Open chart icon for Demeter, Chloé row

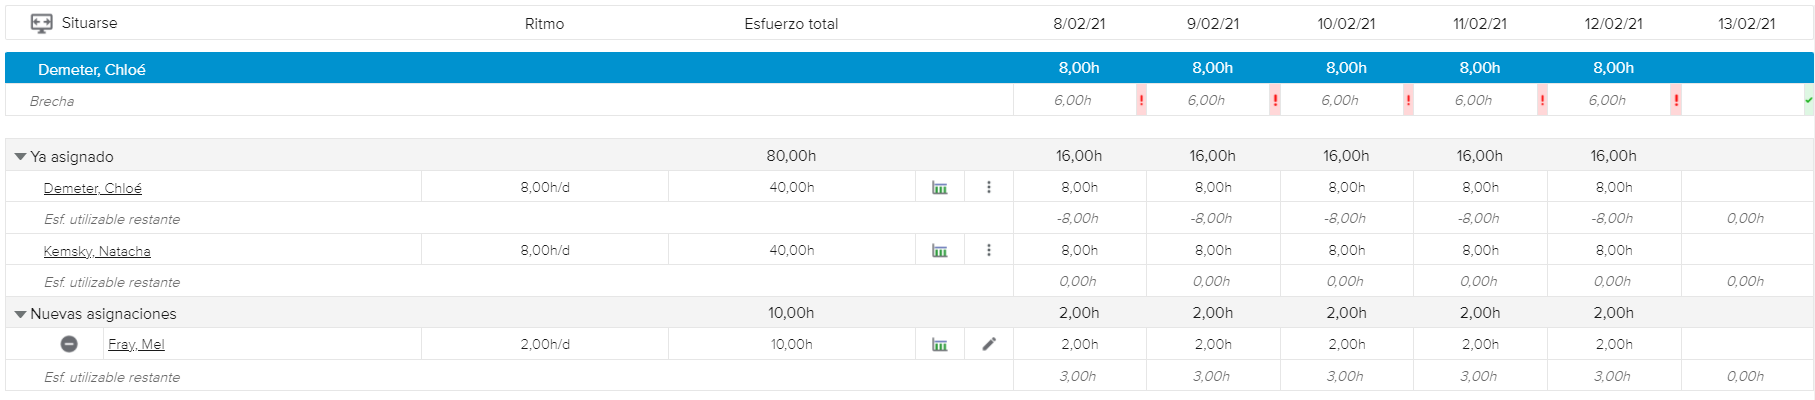pyautogui.click(x=940, y=188)
